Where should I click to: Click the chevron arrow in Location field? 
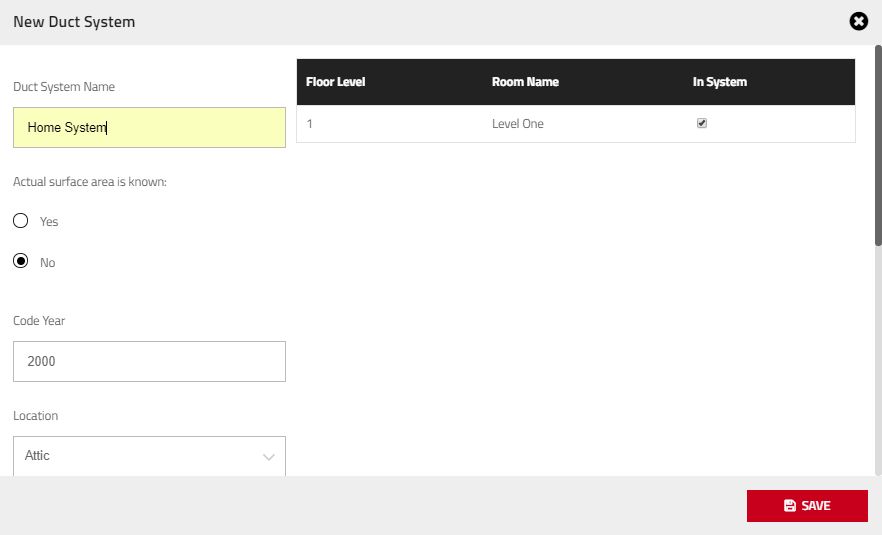268,457
